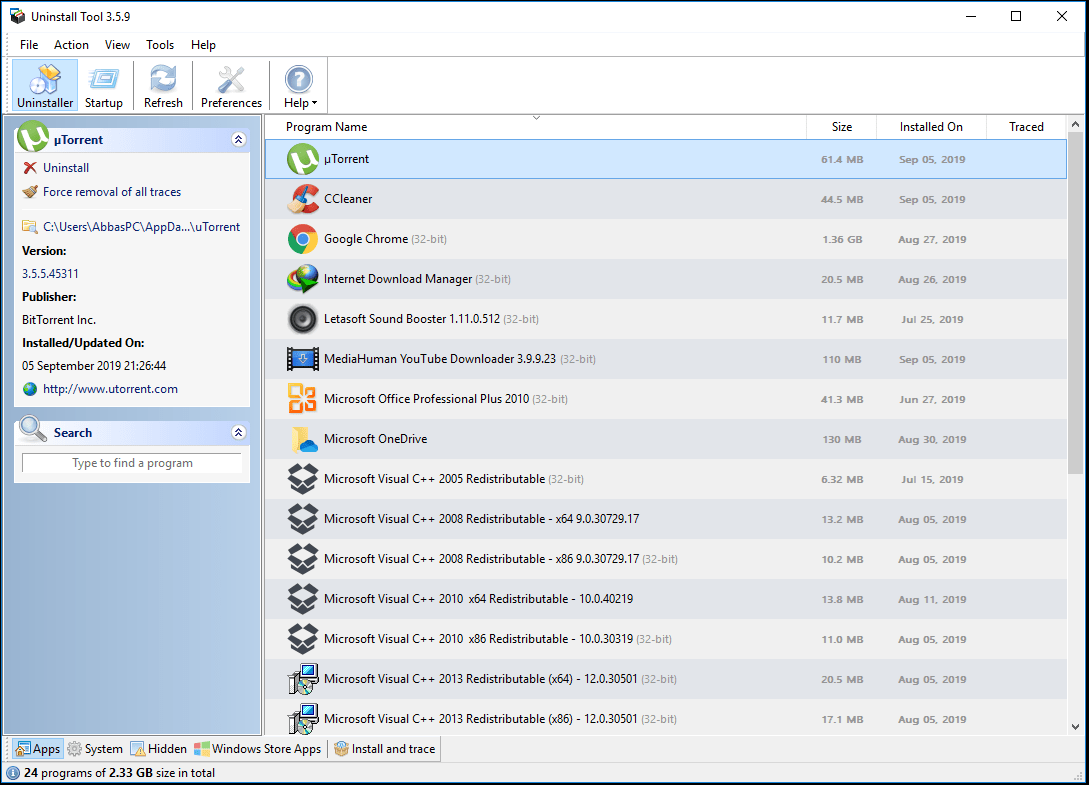Open the Install and trace tab
The image size is (1089, 785).
[x=384, y=749]
